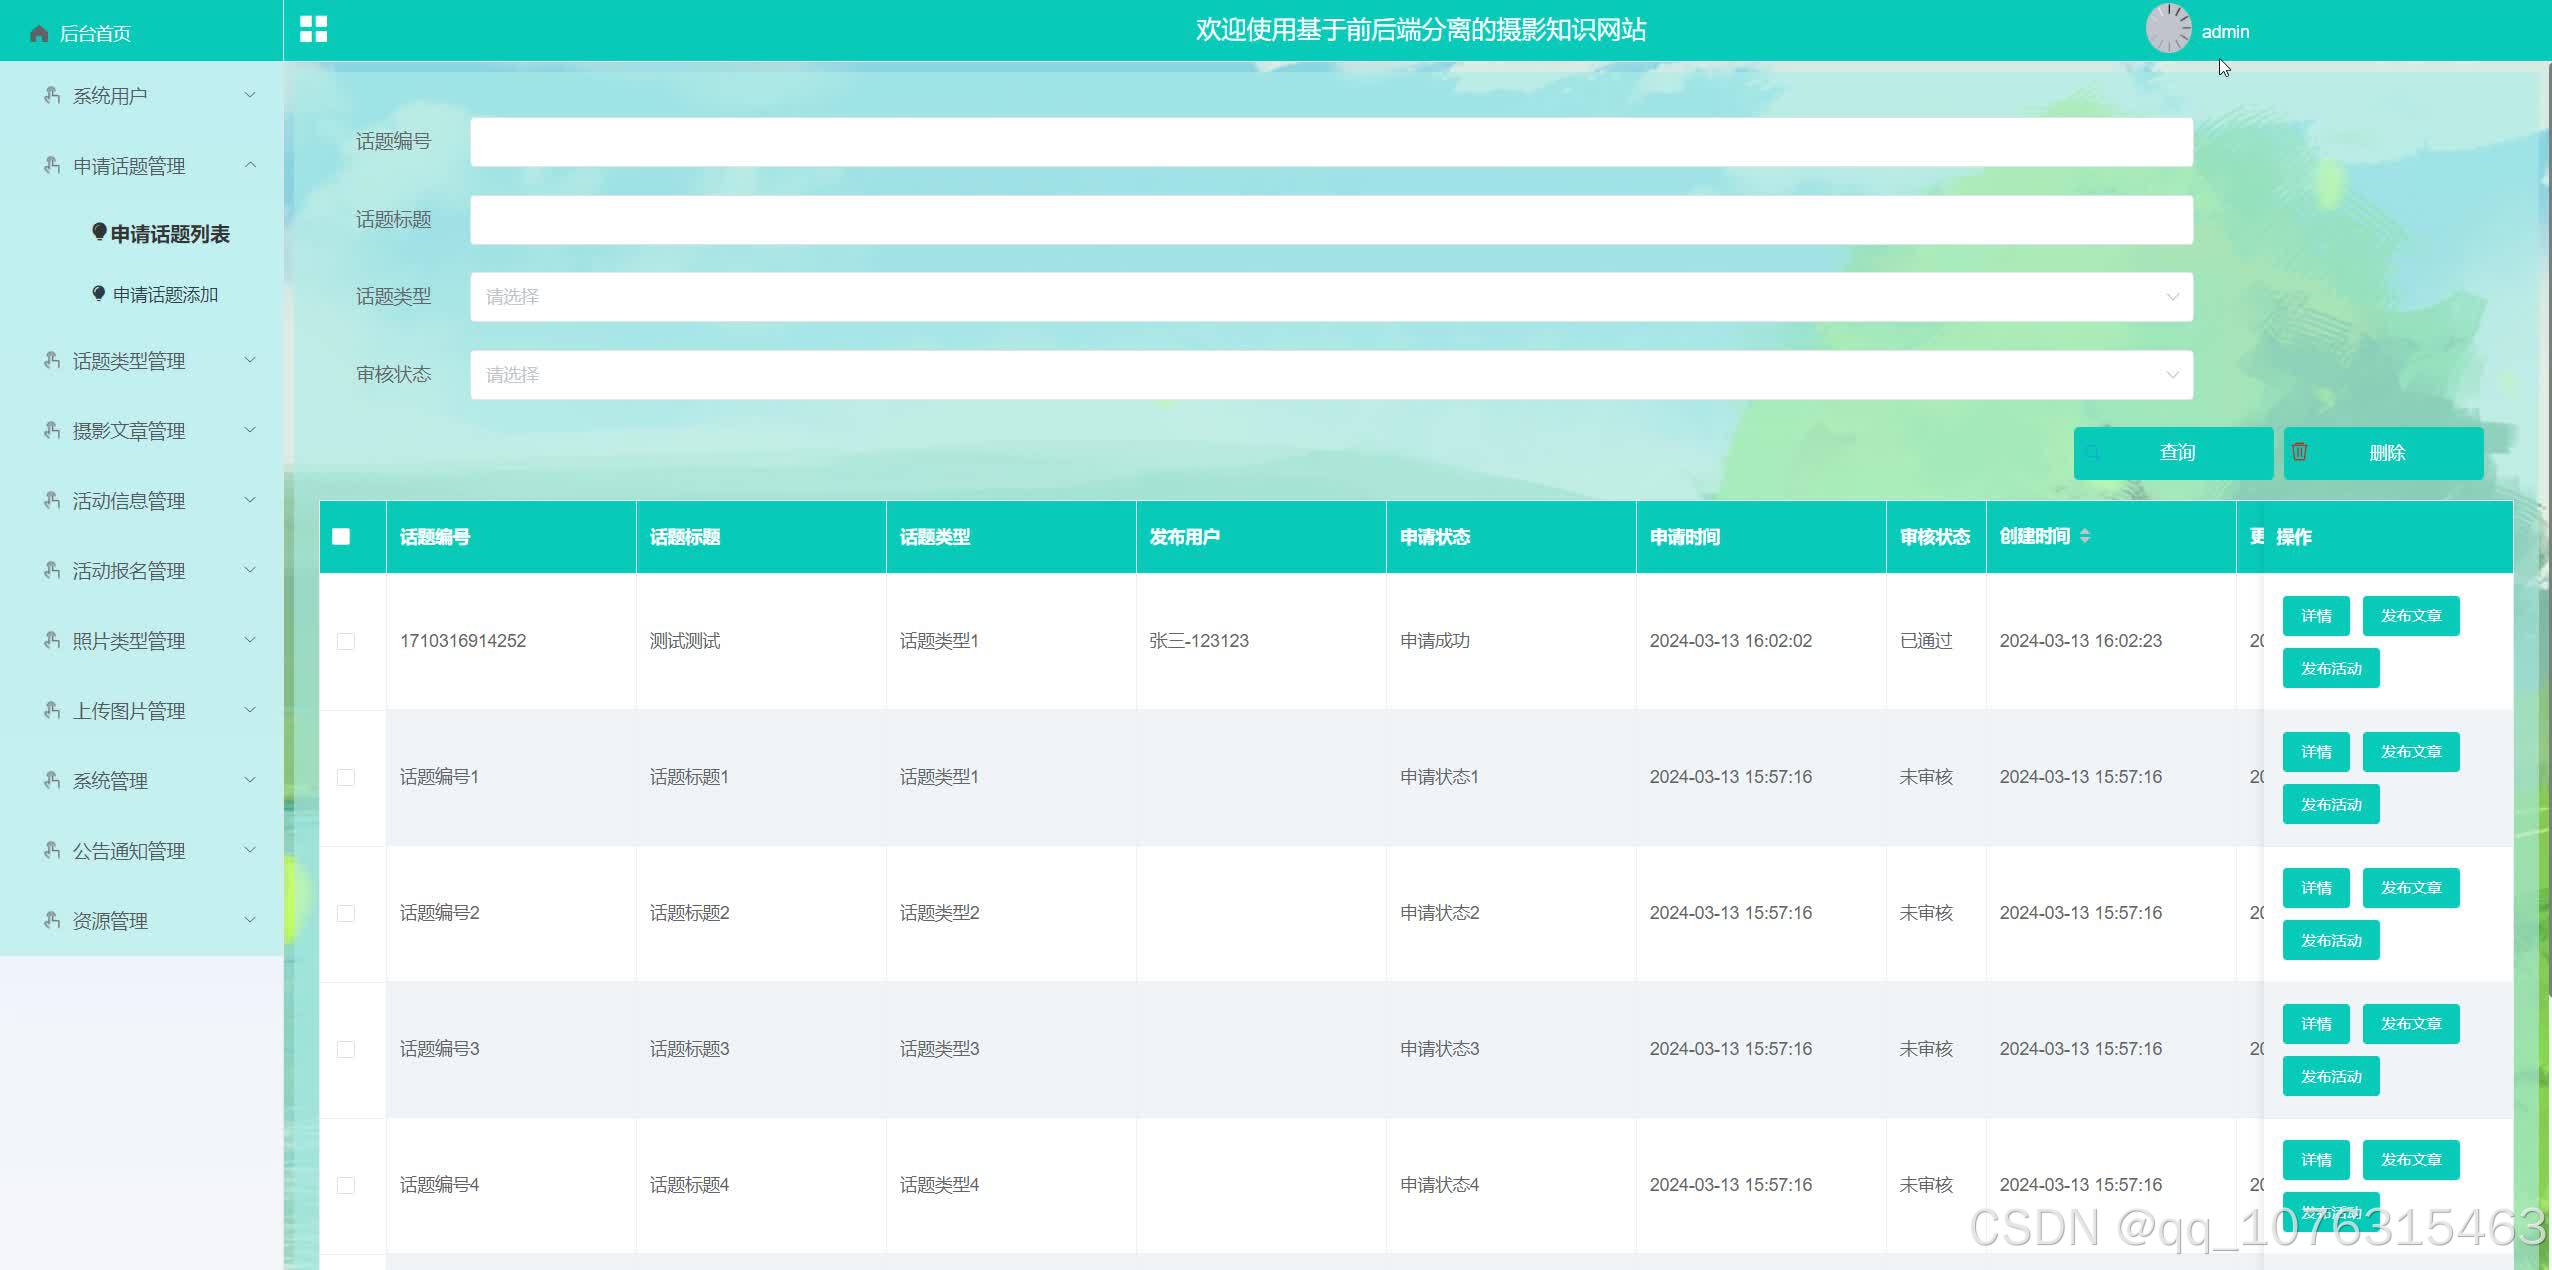The width and height of the screenshot is (2552, 1270).
Task: Check the row for 话题编号2
Action: [x=346, y=913]
